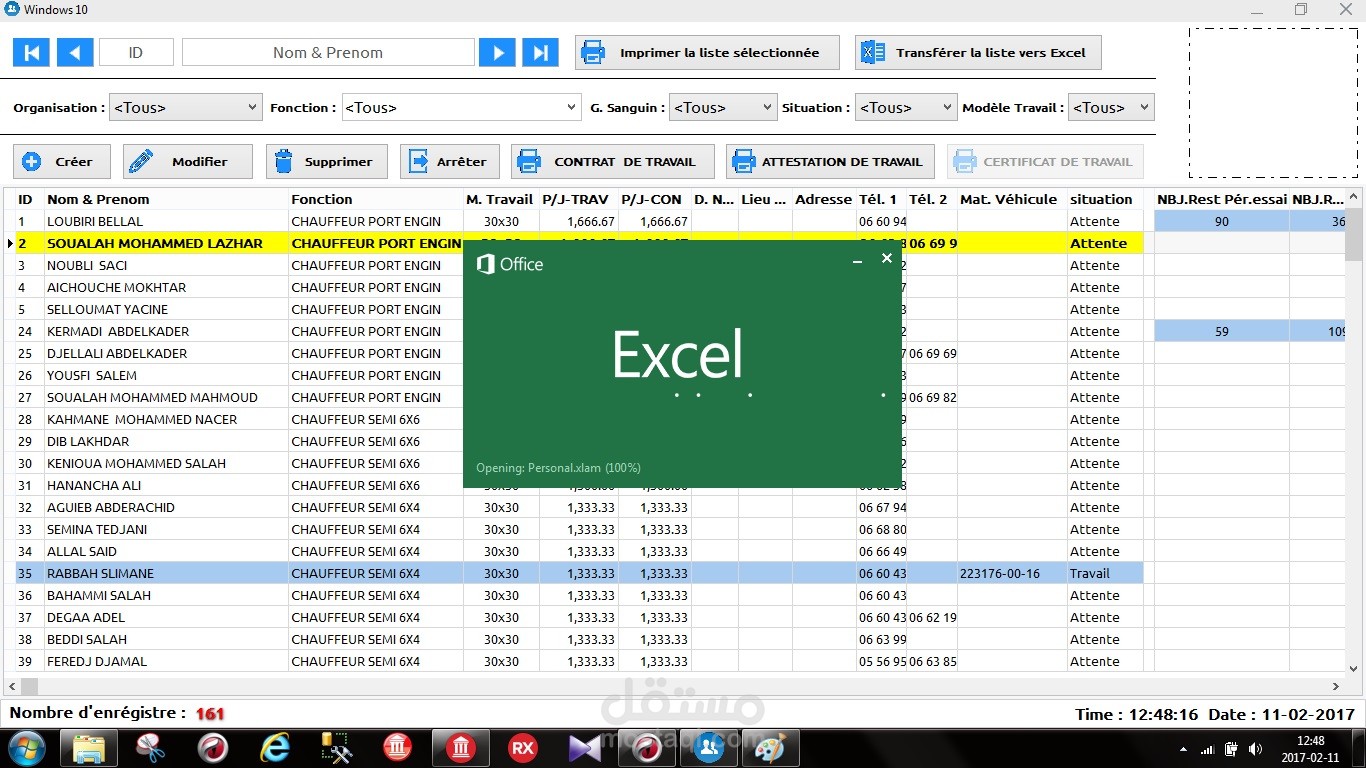The image size is (1366, 768).
Task: Click the vertical scrollbar up arrow
Action: (x=1354, y=198)
